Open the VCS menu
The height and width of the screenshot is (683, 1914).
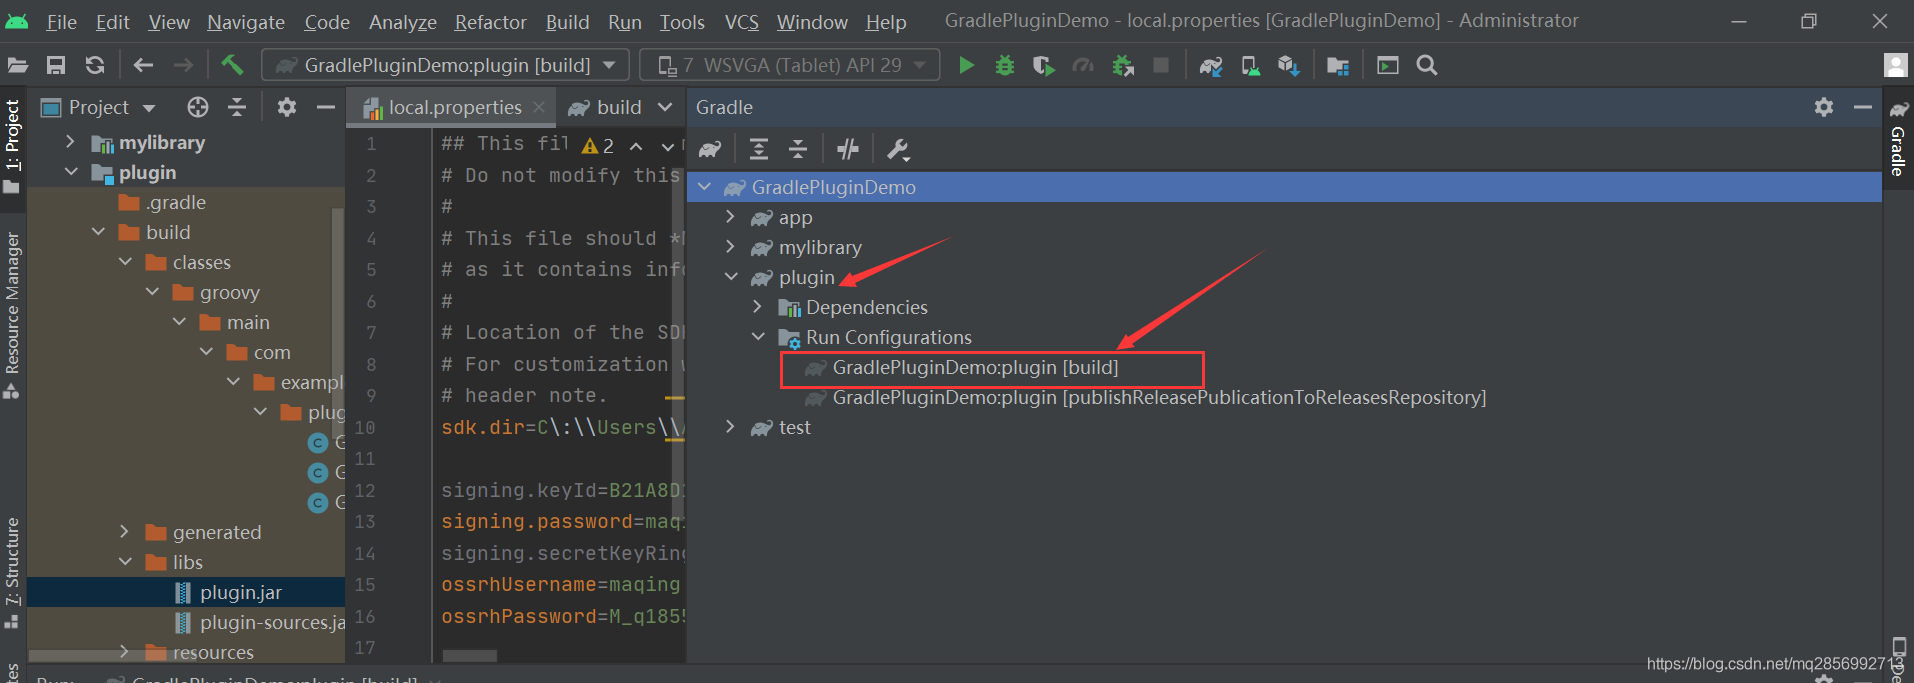742,22
